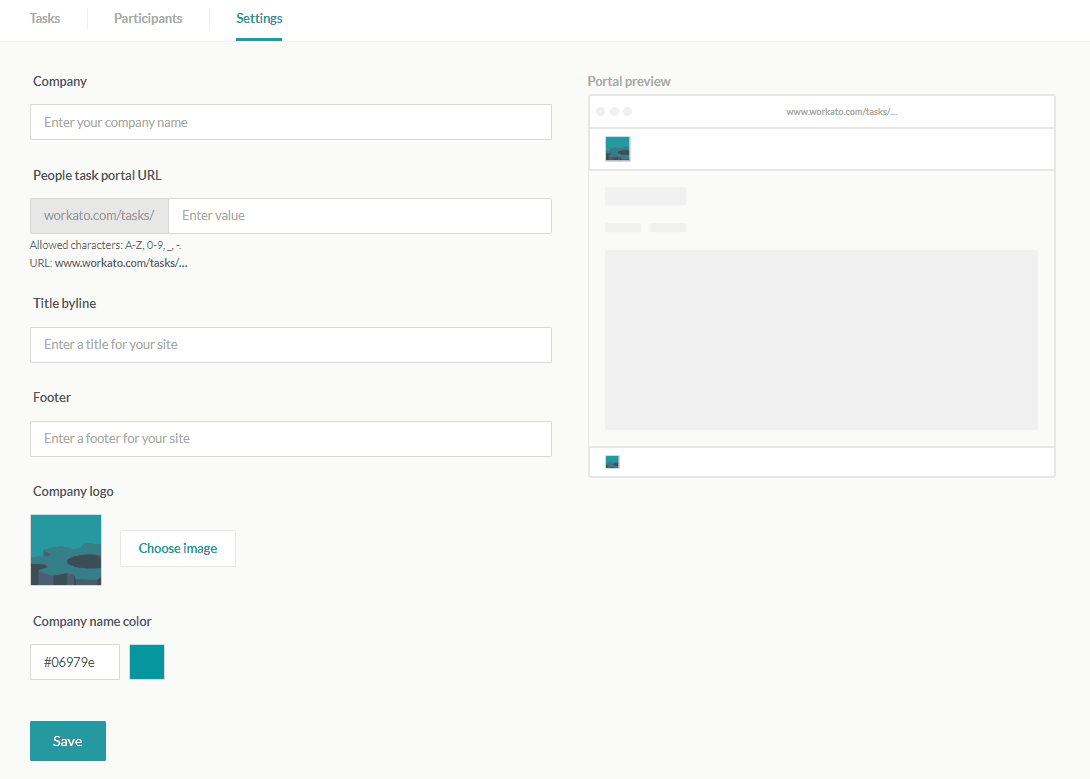Click Choose image to upload a logo

(177, 548)
